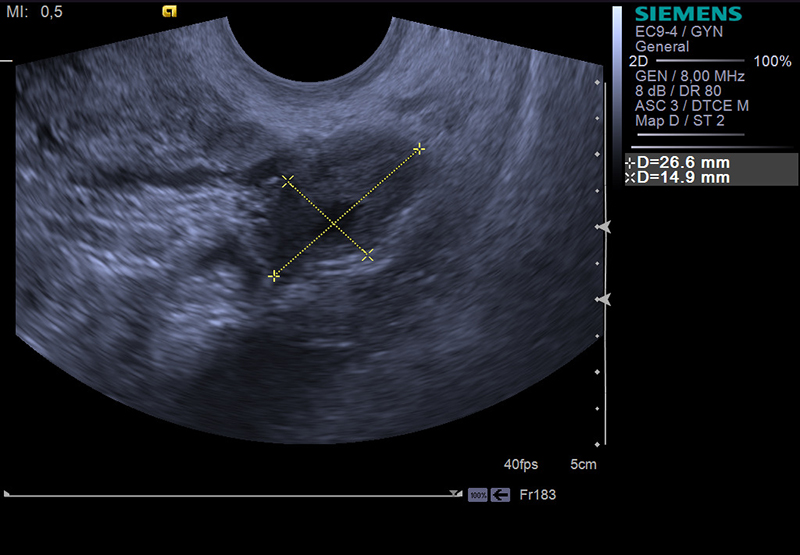
Task: Click the vertical depth scale ruler
Action: (x=602, y=263)
